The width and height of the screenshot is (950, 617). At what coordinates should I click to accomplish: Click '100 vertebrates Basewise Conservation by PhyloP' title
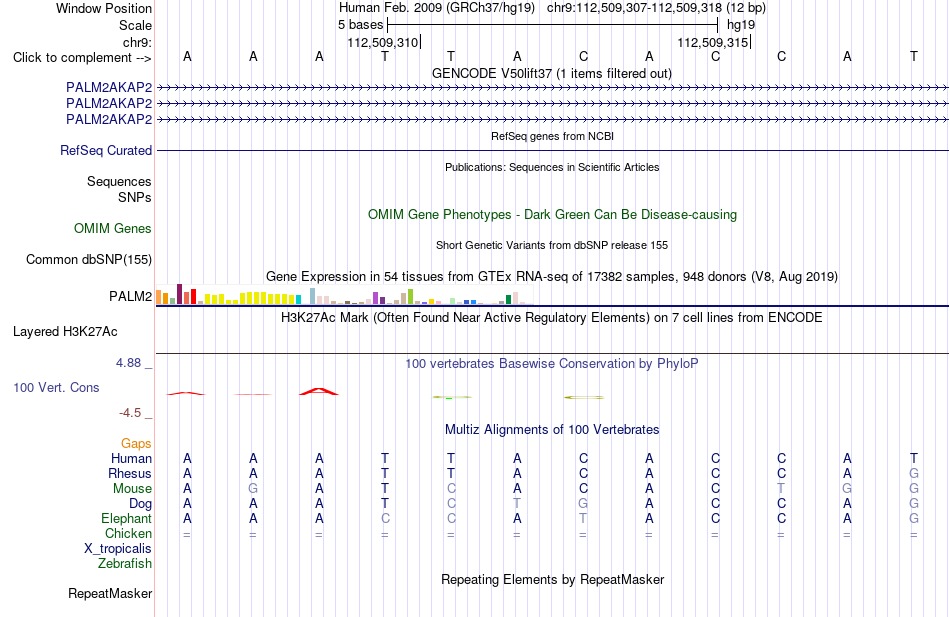click(x=552, y=364)
